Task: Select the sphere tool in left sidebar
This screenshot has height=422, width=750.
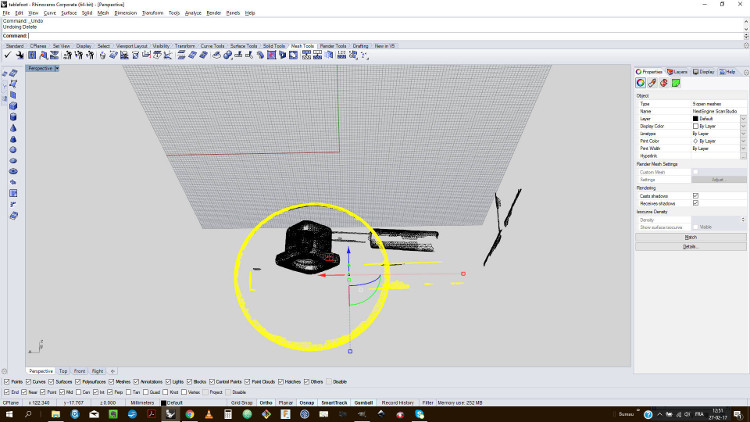Action: pos(13,150)
